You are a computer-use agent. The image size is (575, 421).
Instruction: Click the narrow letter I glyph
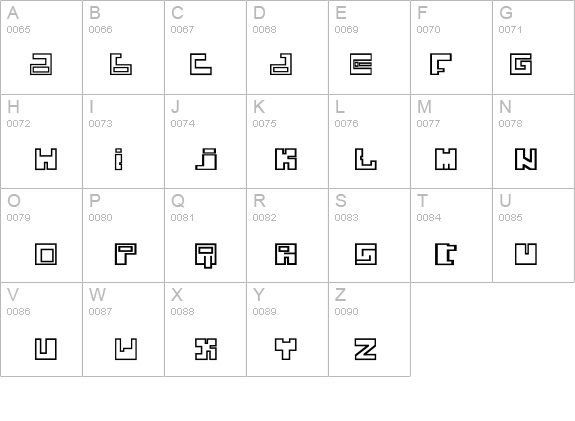tap(118, 159)
